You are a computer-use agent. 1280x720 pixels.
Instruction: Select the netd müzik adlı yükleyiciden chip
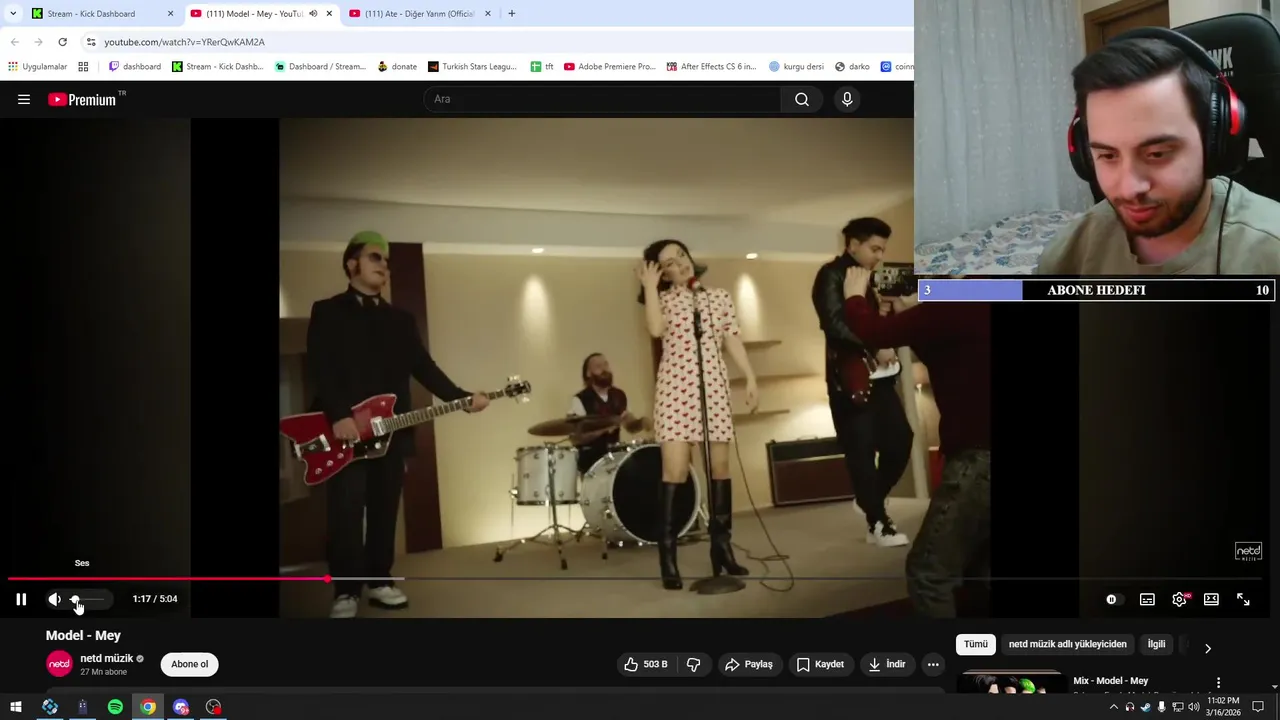click(x=1067, y=645)
